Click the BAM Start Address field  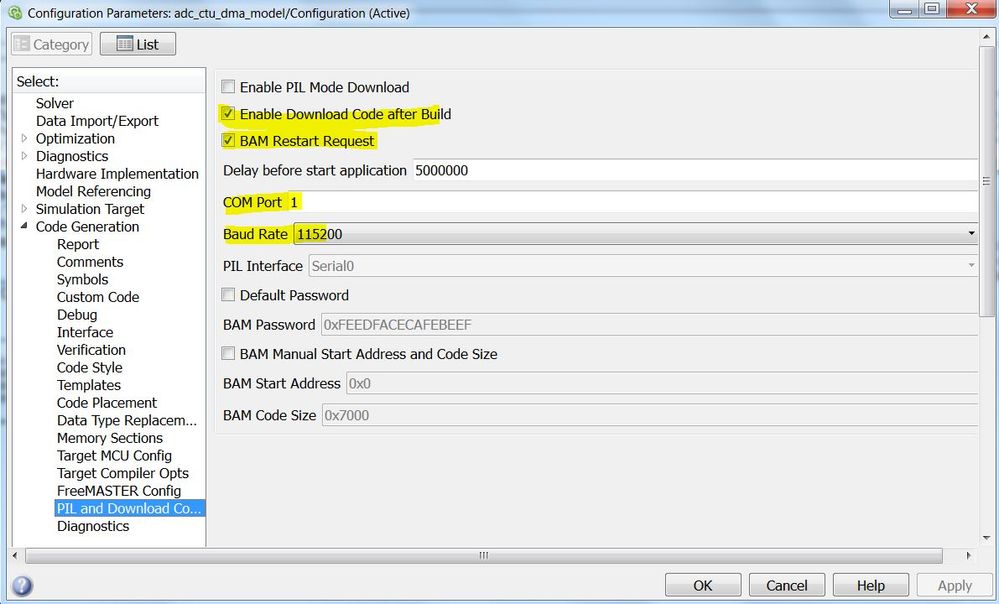[x=661, y=383]
